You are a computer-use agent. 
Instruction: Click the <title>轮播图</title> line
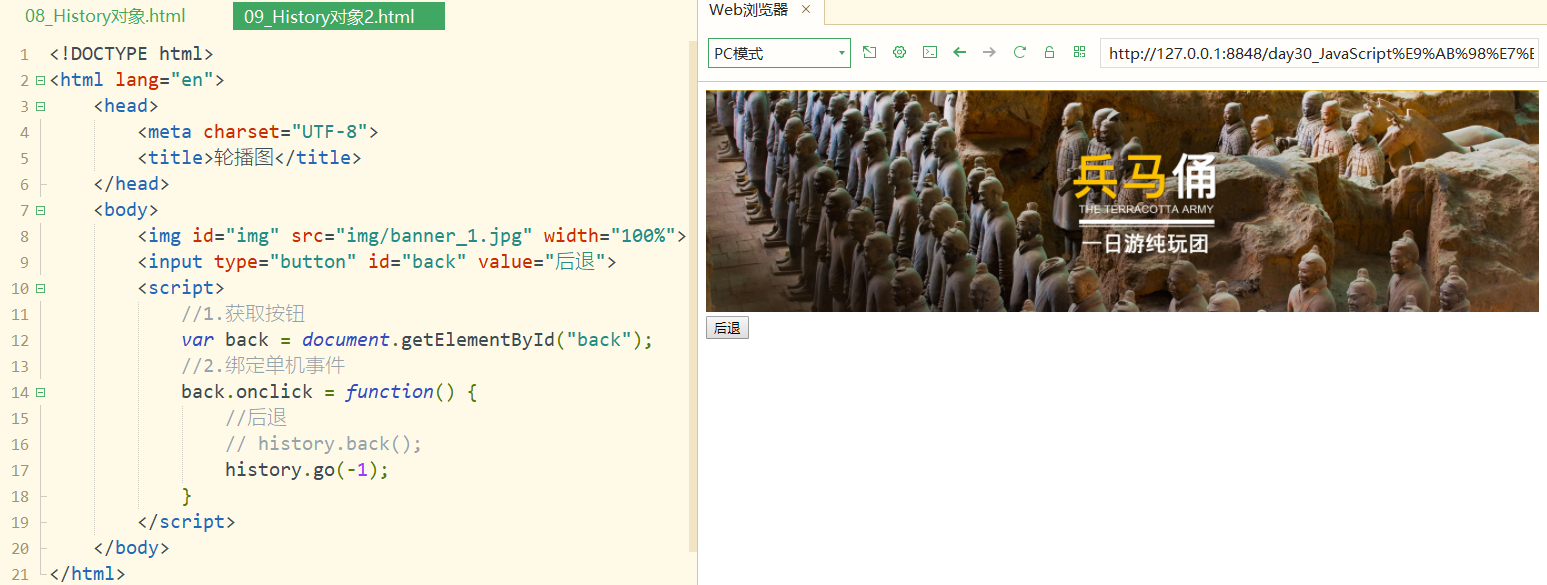(x=249, y=158)
